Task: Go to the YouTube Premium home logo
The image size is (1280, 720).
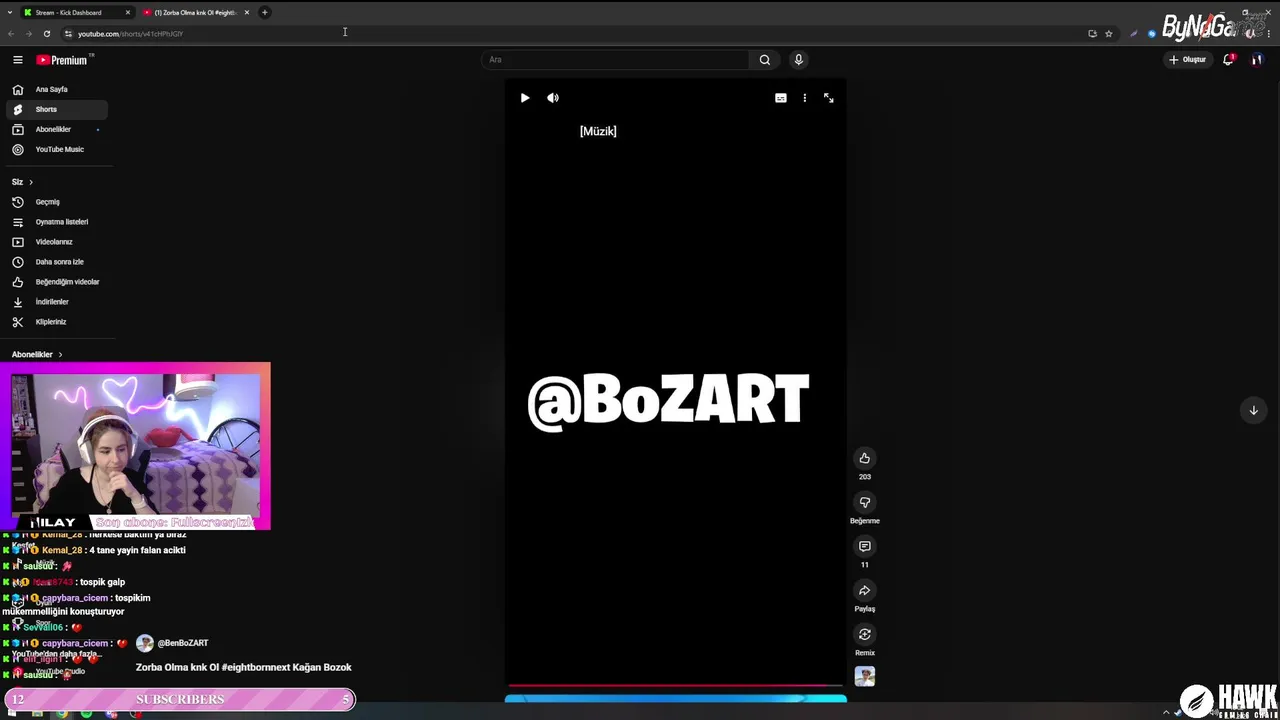Action: (x=62, y=60)
